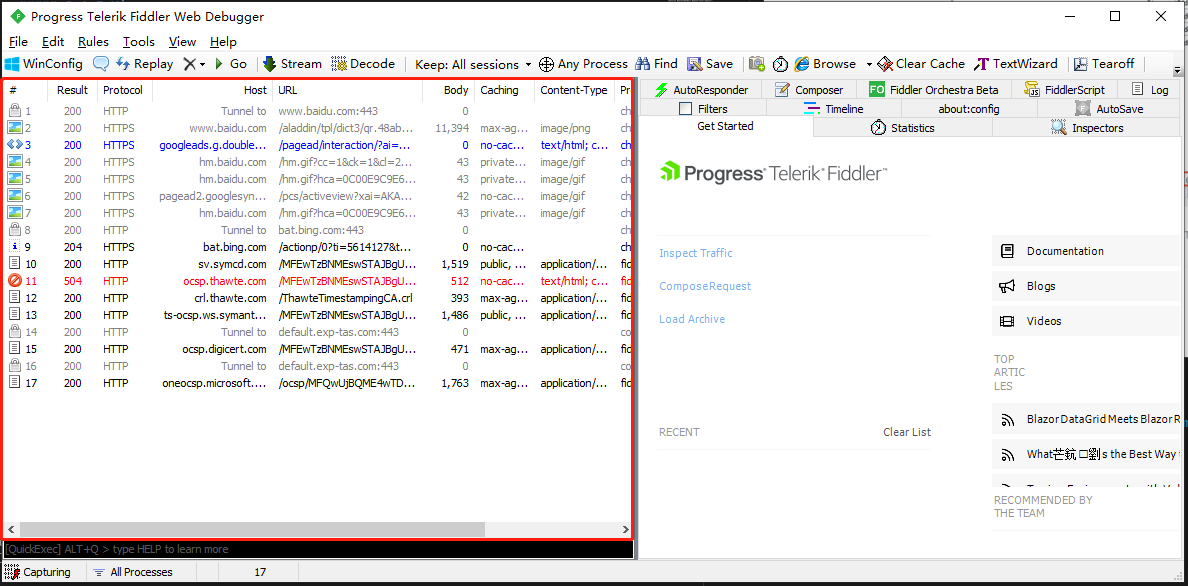Screen dimensions: 1188x586
Task: Open the Timeline tab
Action: point(833,109)
